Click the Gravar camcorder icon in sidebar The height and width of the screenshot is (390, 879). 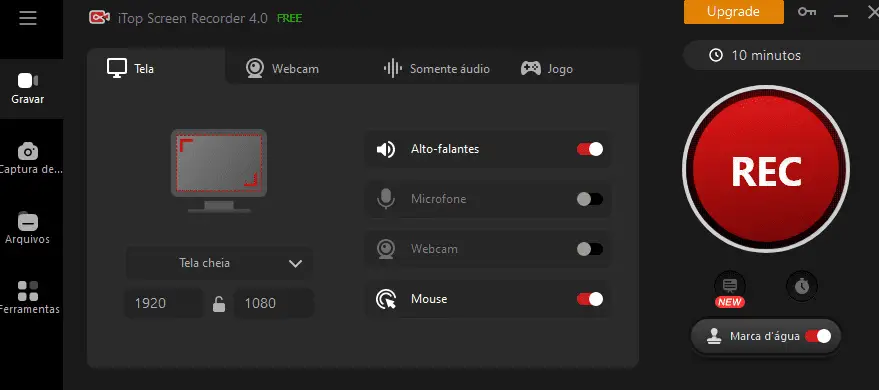pyautogui.click(x=27, y=81)
